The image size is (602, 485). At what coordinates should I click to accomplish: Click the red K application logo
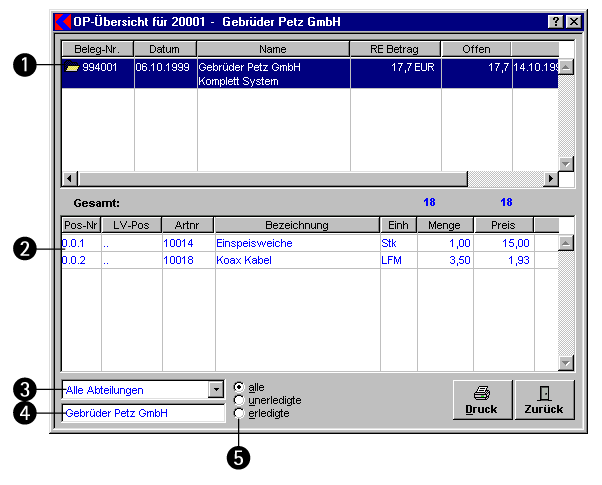tap(63, 21)
